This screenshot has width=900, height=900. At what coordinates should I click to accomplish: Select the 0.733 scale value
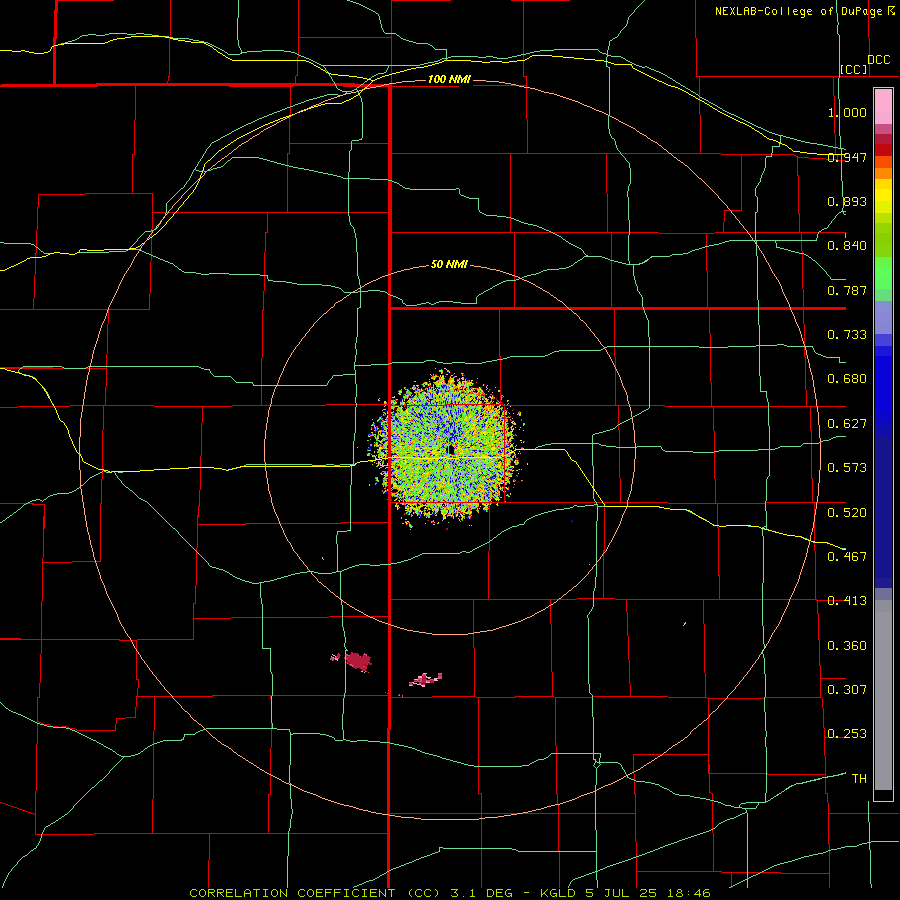847,335
